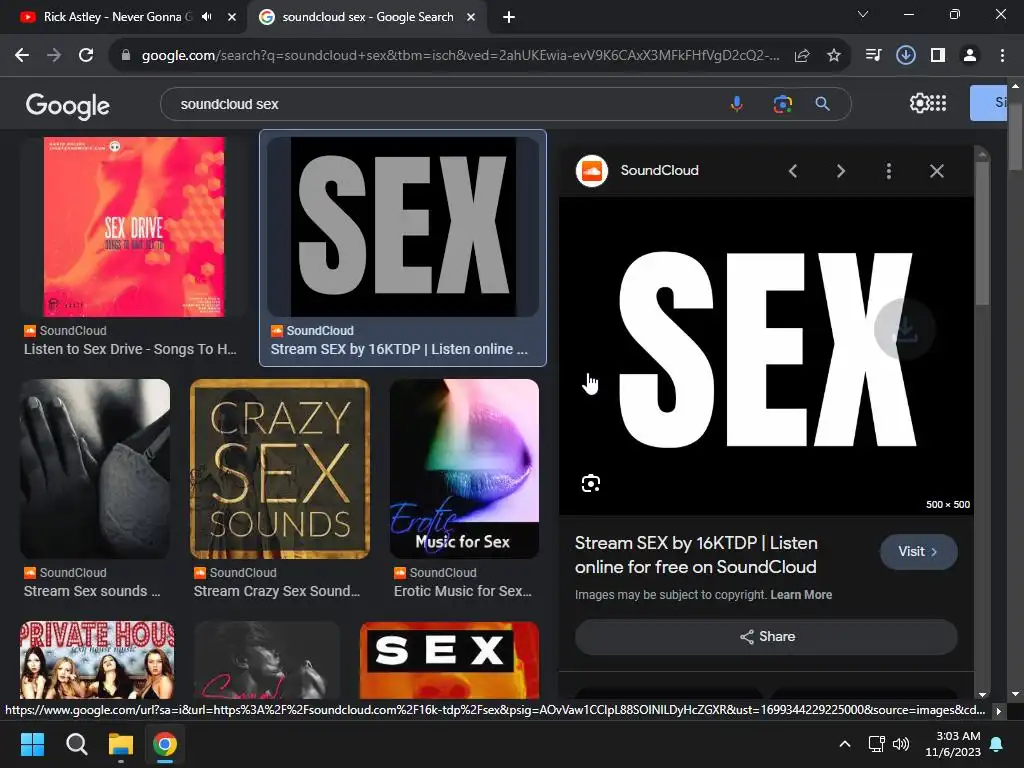The width and height of the screenshot is (1024, 768).
Task: Click the Visit button
Action: (x=918, y=552)
